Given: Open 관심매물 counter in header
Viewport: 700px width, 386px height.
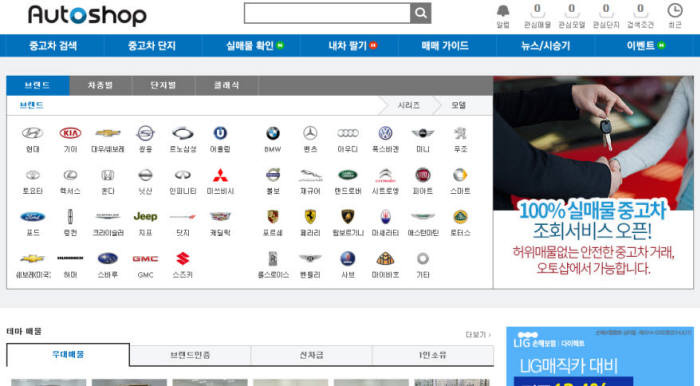Looking at the screenshot, I should (537, 16).
